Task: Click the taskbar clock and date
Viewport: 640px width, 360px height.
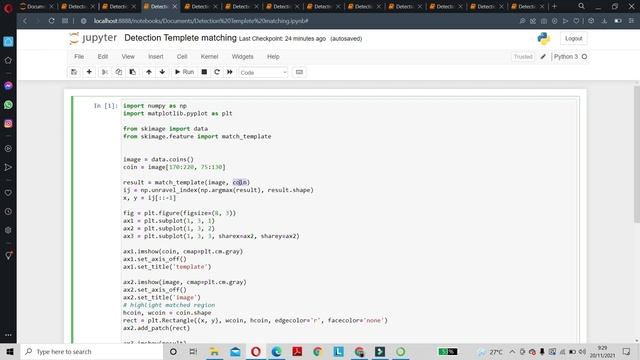Action: click(602, 352)
